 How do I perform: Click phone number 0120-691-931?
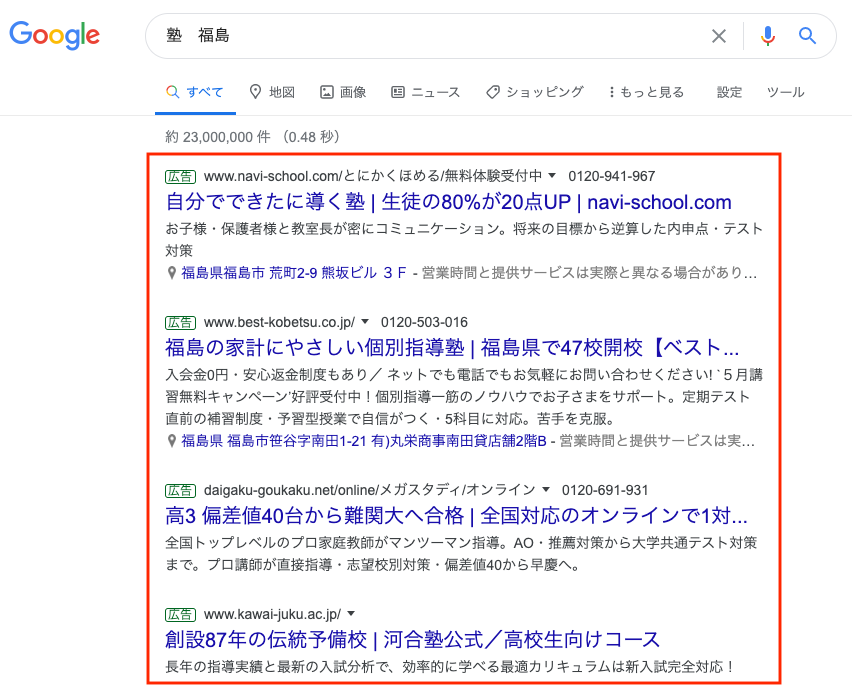pyautogui.click(x=605, y=490)
